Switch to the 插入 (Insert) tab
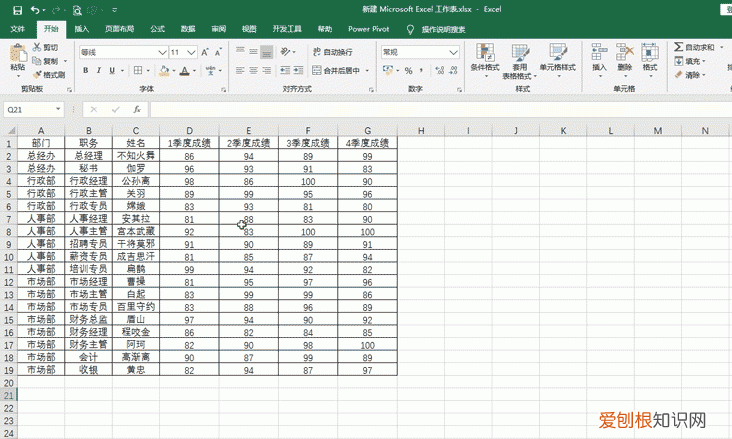The height and width of the screenshot is (439, 732). [81, 30]
